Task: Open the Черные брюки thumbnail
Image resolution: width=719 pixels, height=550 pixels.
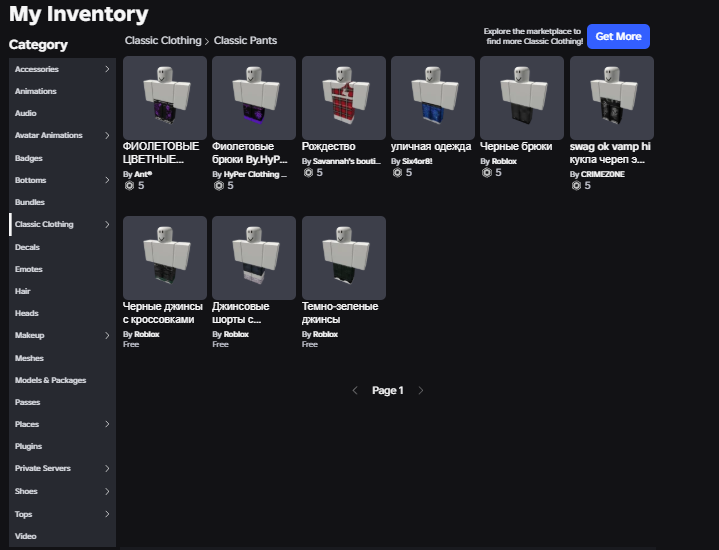Action: pos(522,98)
